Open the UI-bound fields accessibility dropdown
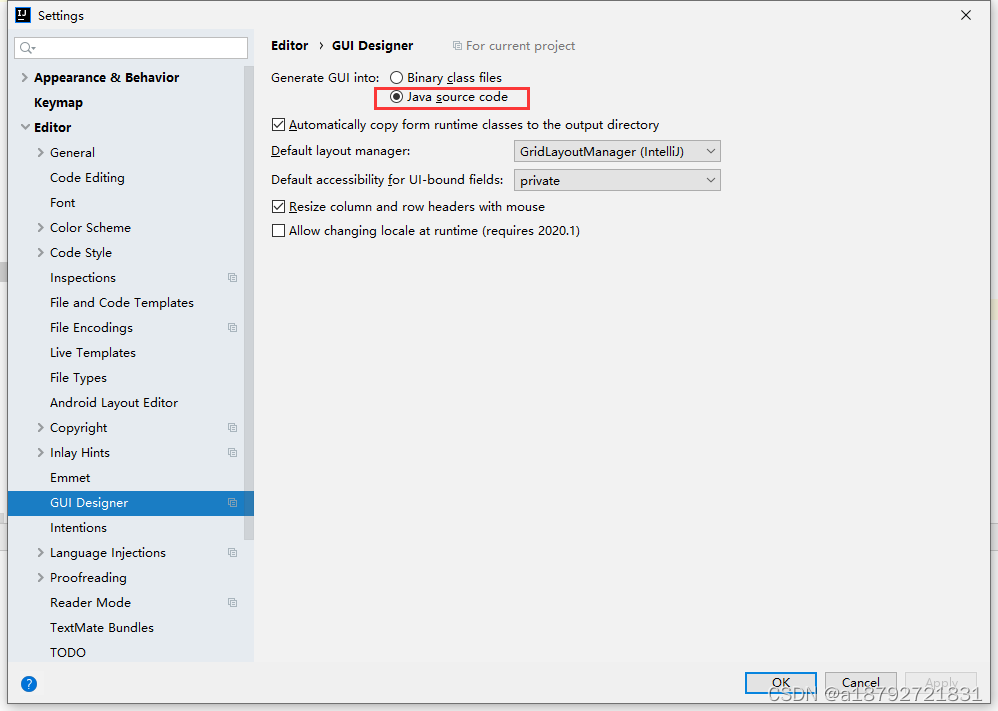 [x=617, y=180]
